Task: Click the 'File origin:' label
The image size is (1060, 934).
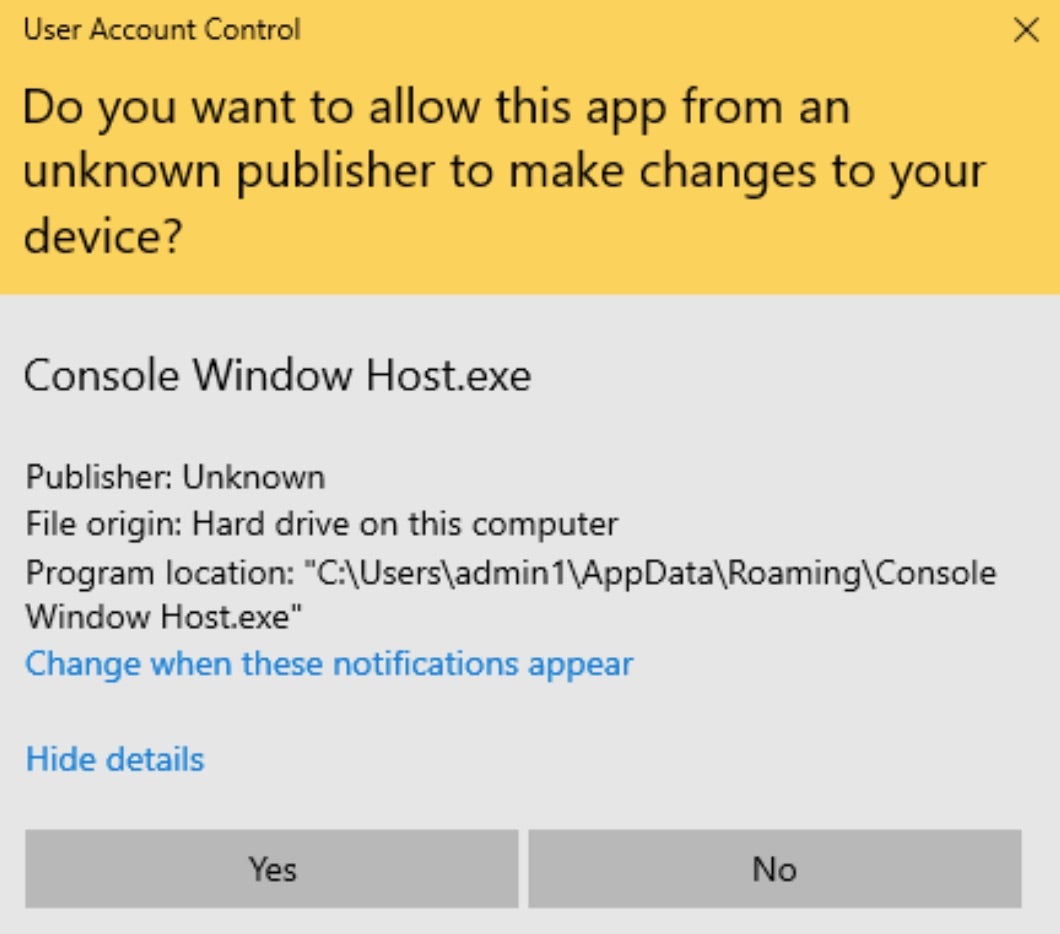Action: pyautogui.click(x=104, y=523)
